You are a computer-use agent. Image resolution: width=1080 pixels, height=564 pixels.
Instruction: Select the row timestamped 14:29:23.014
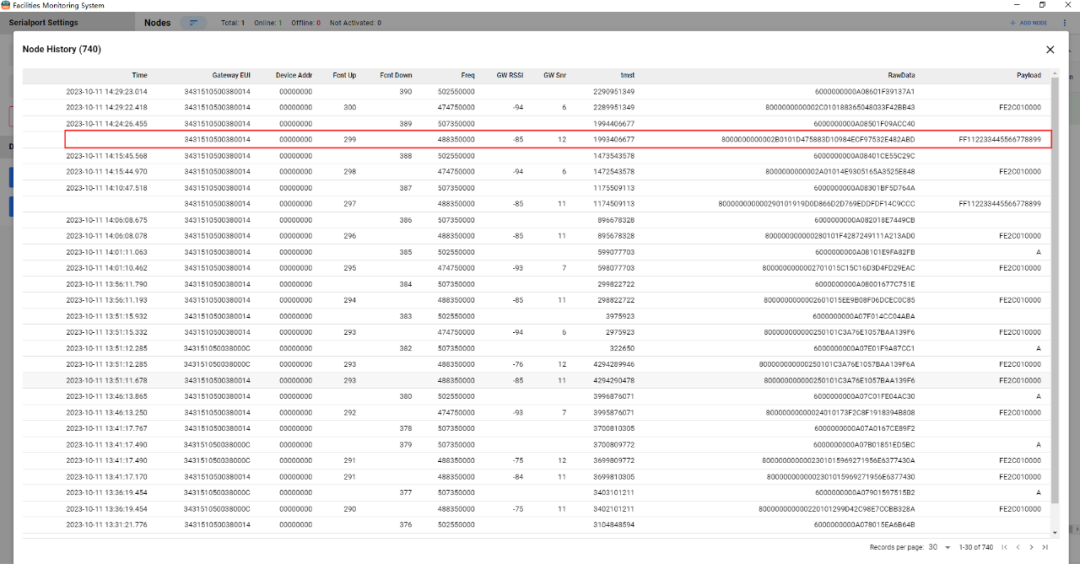pyautogui.click(x=558, y=91)
